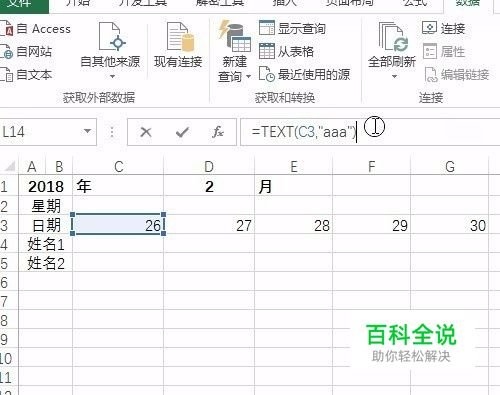500x395 pixels.
Task: Select column D header
Action: coord(209,166)
